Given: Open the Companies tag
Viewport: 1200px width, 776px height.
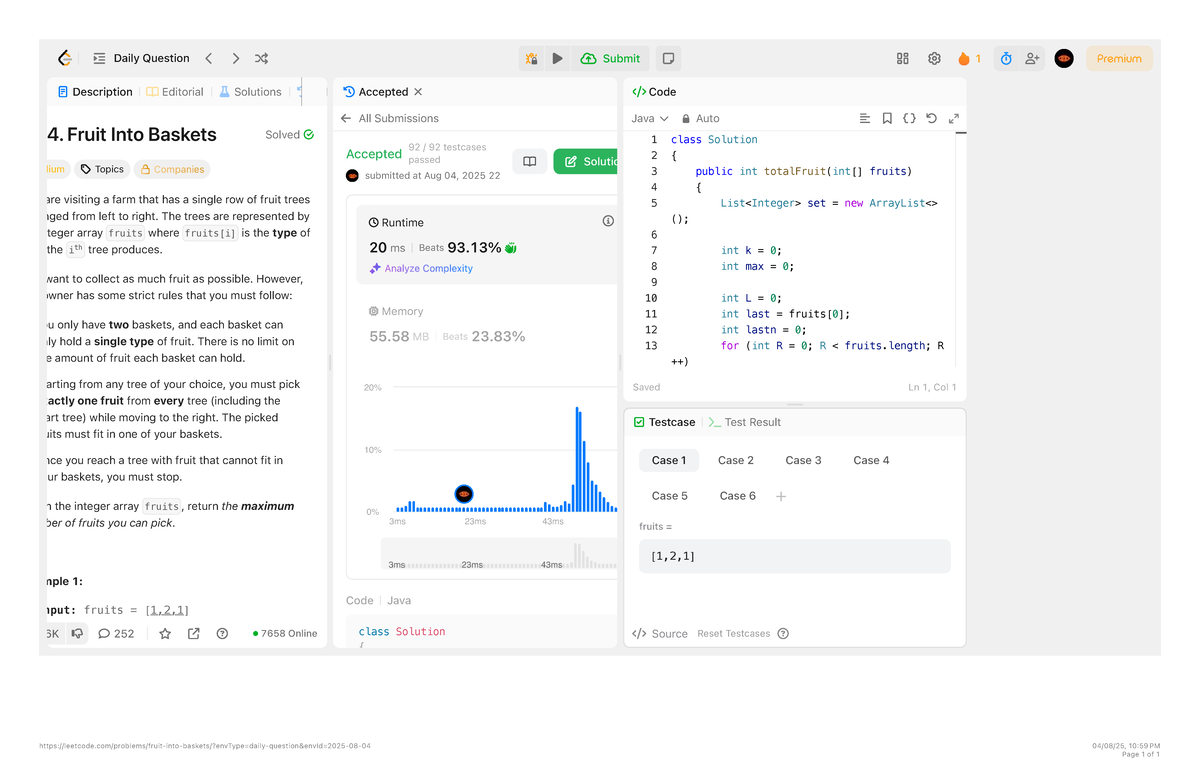Looking at the screenshot, I should click(x=173, y=169).
